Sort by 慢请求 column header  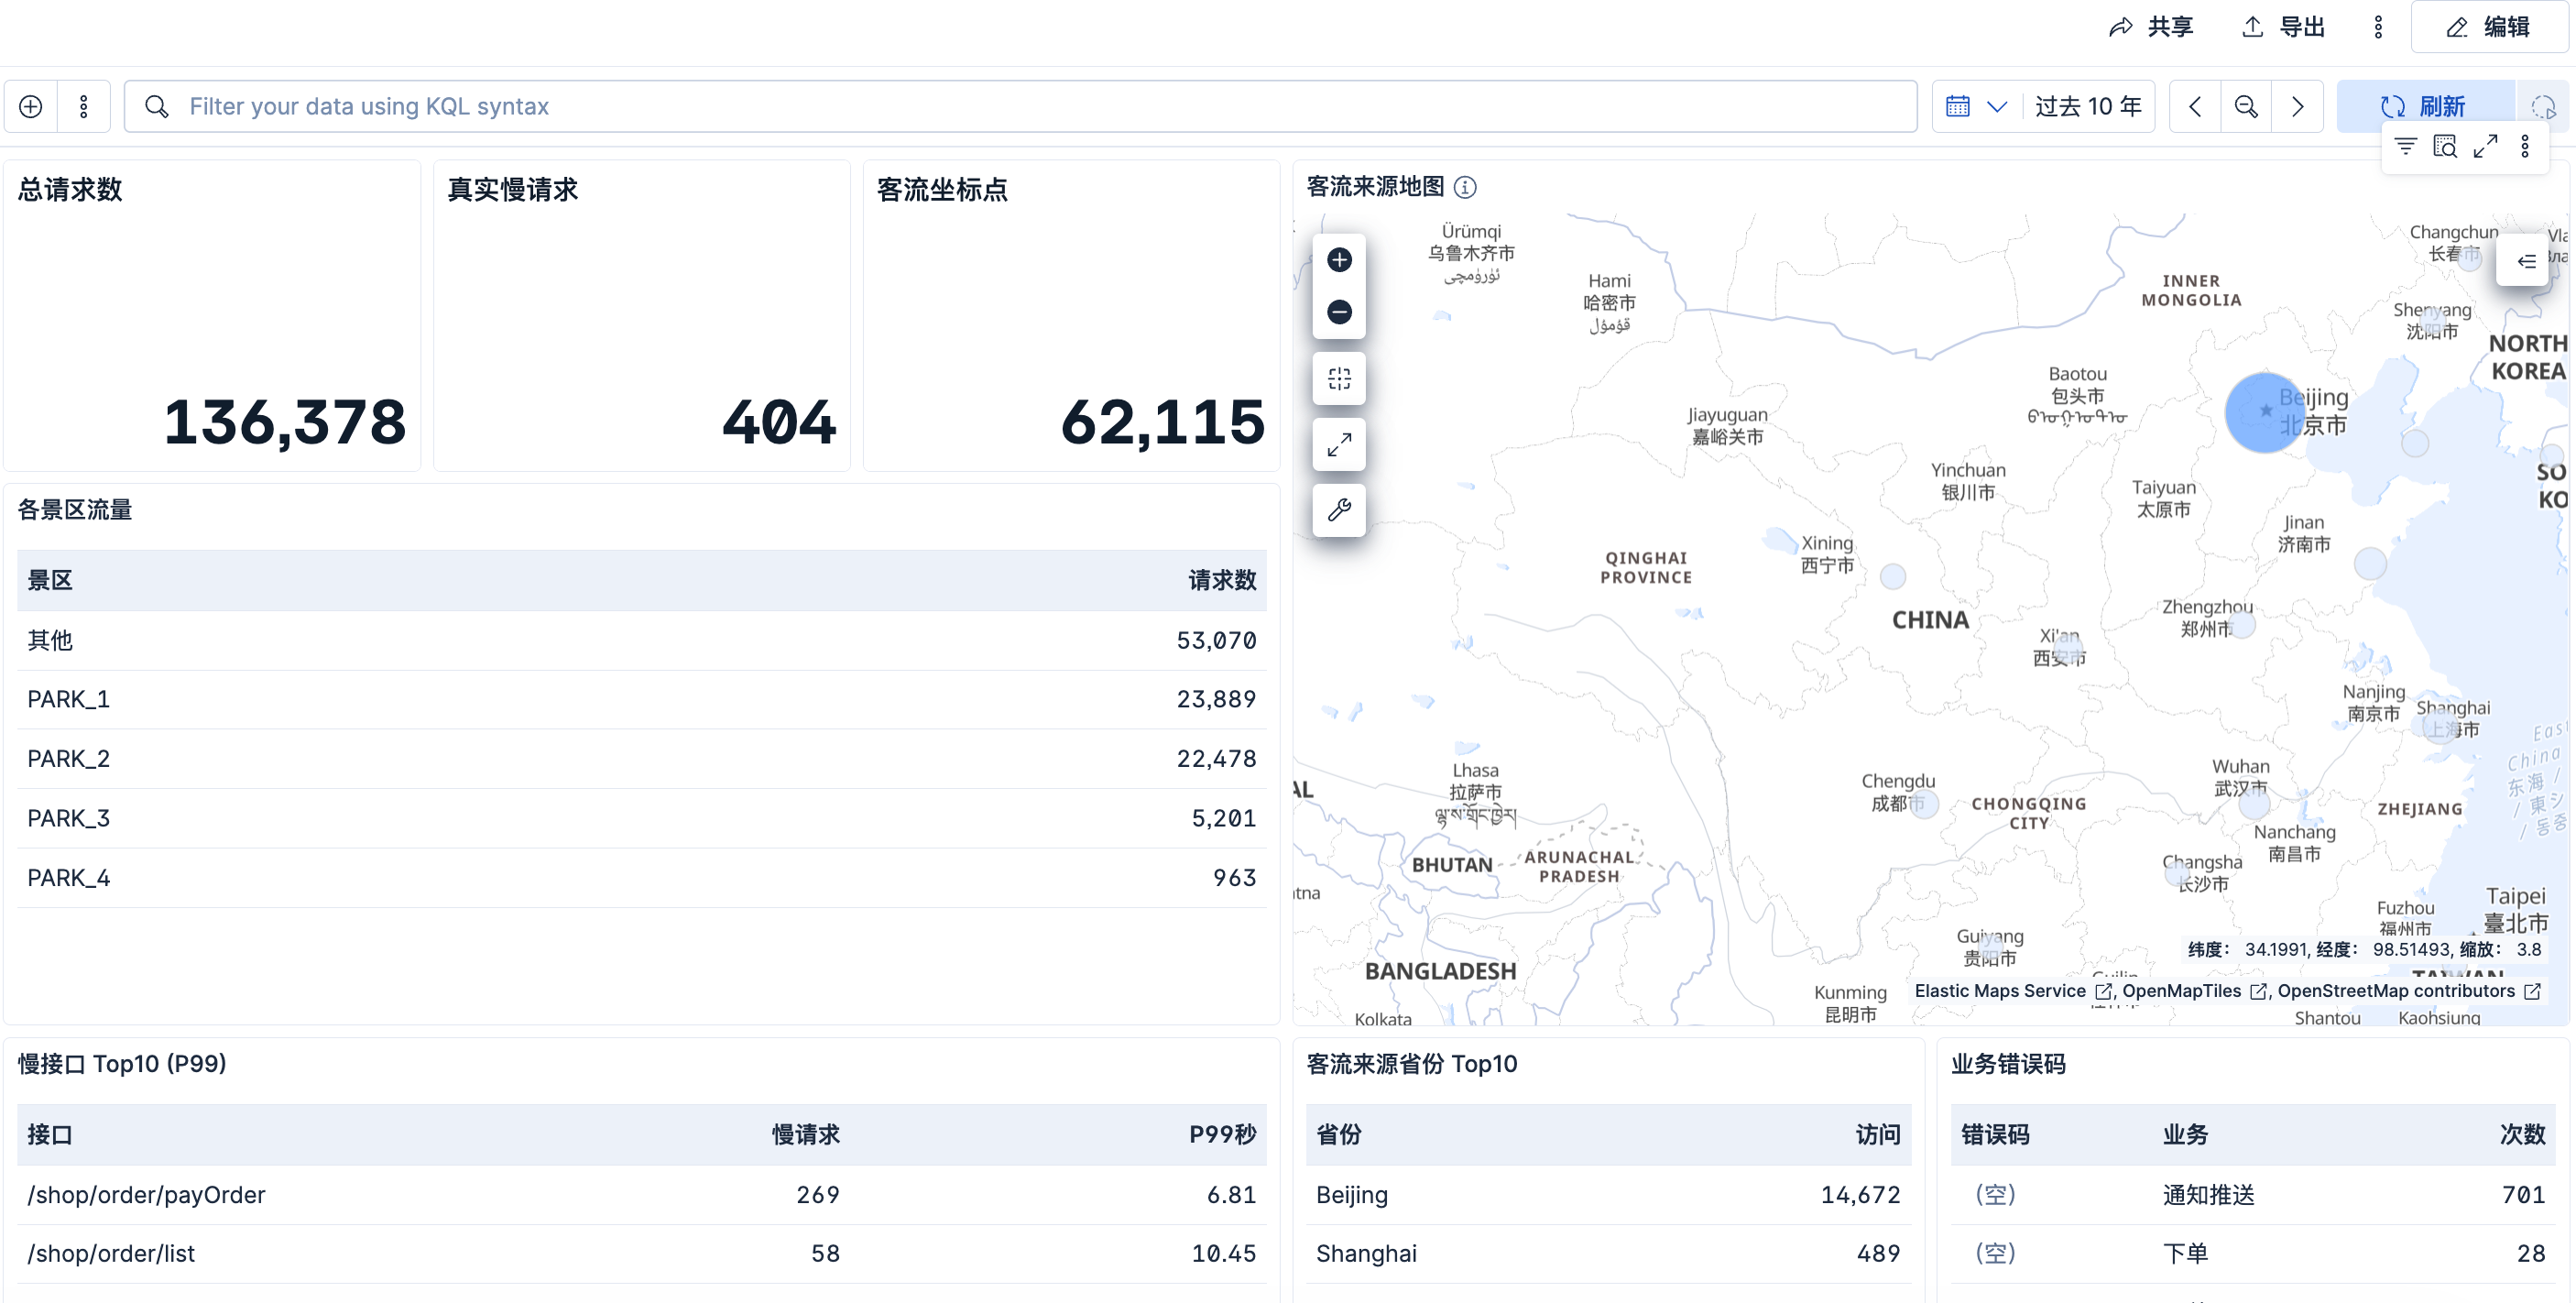click(805, 1135)
